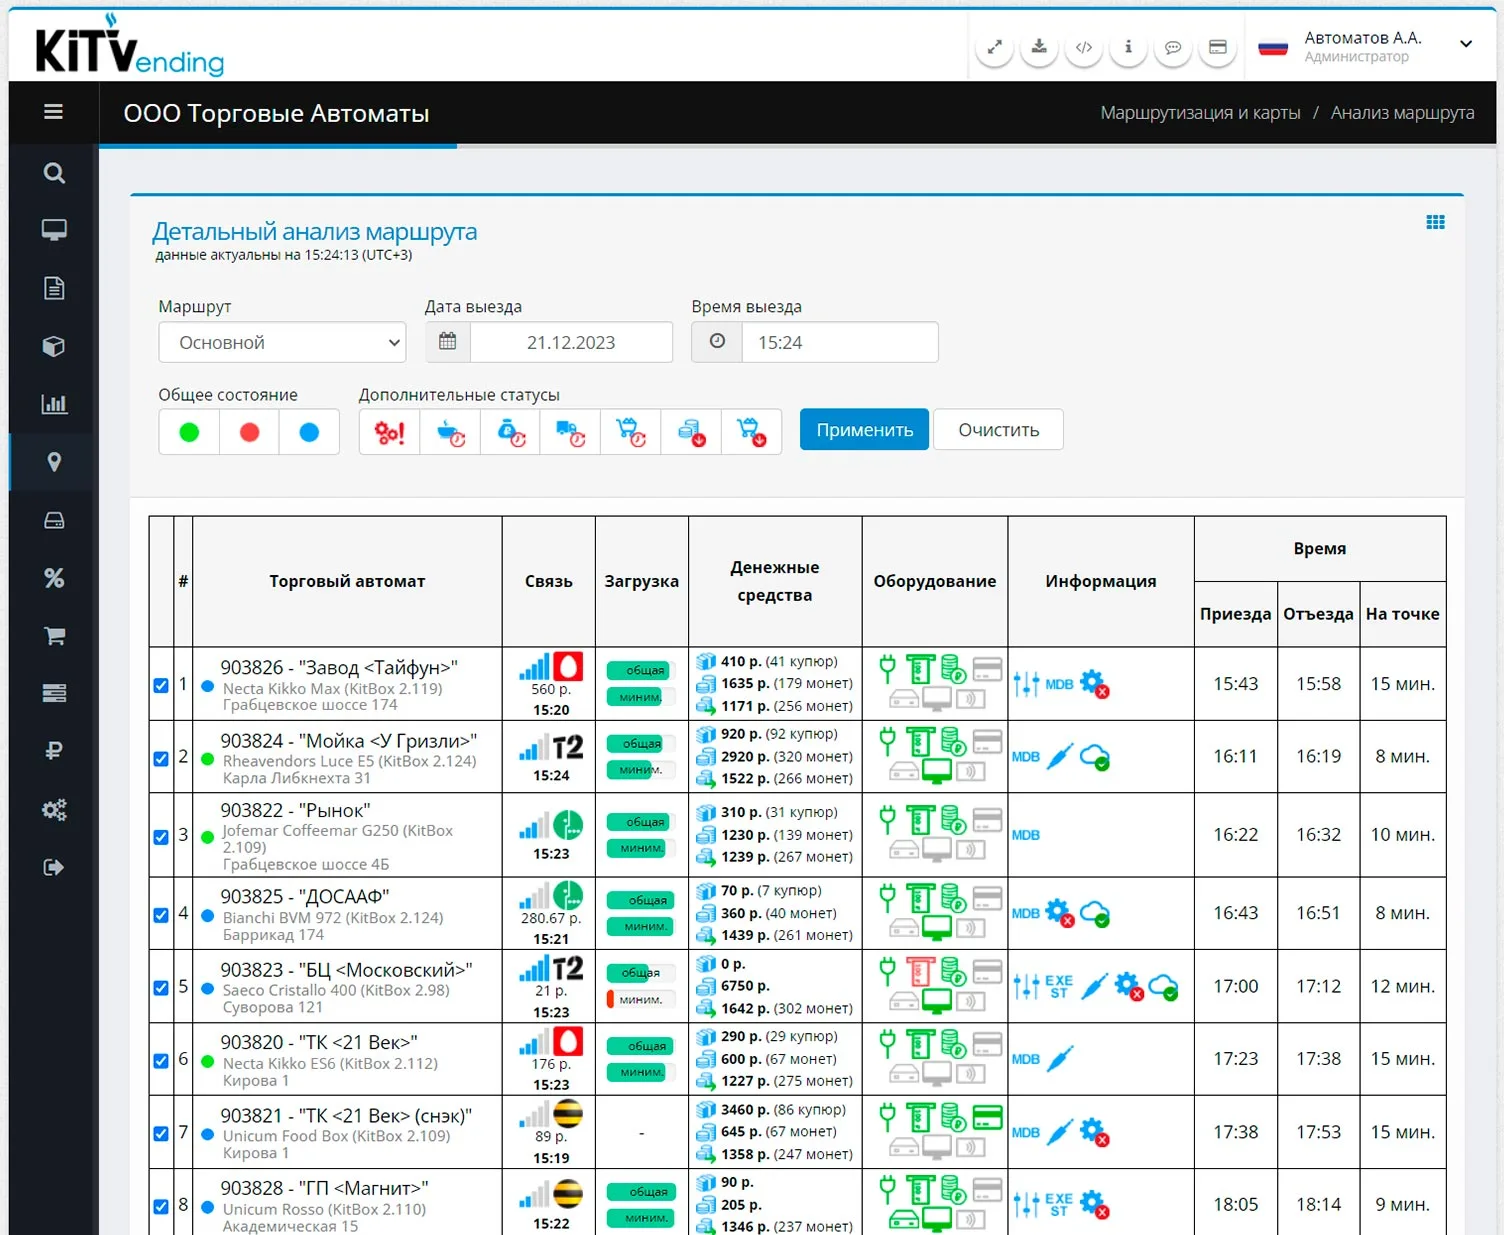This screenshot has height=1235, width=1504.
Task: Click the payment card icon in header
Action: [x=1217, y=47]
